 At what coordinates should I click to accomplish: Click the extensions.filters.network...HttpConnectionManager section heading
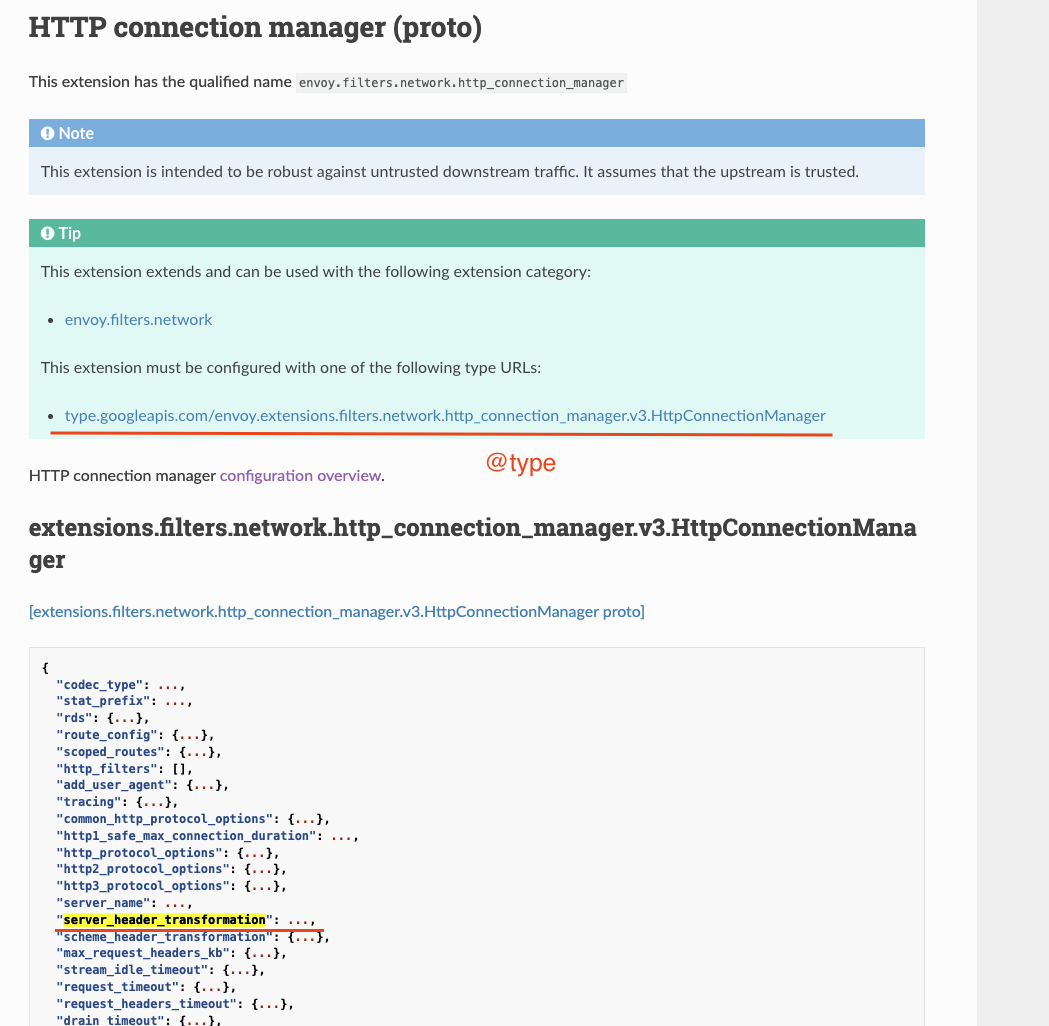(472, 543)
